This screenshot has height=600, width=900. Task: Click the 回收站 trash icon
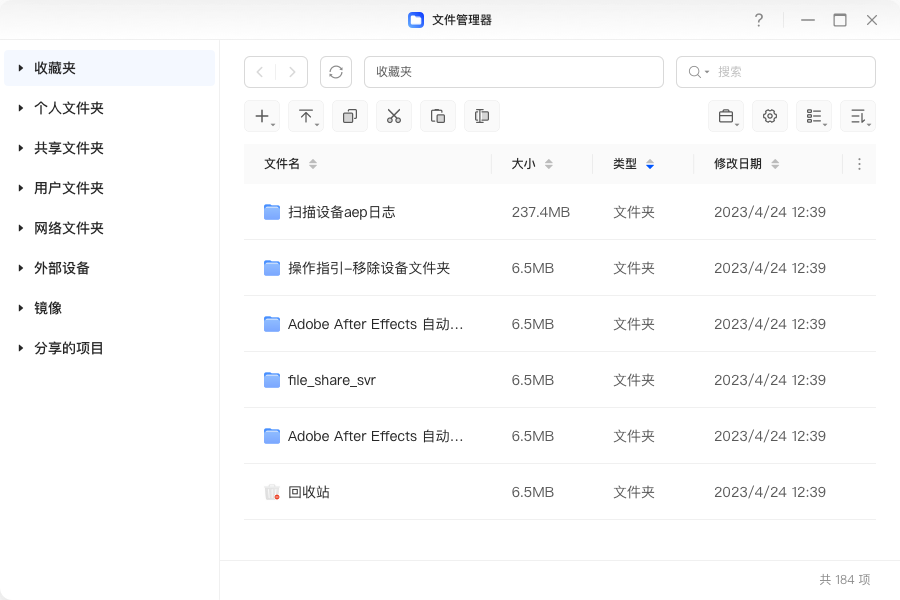coord(271,492)
